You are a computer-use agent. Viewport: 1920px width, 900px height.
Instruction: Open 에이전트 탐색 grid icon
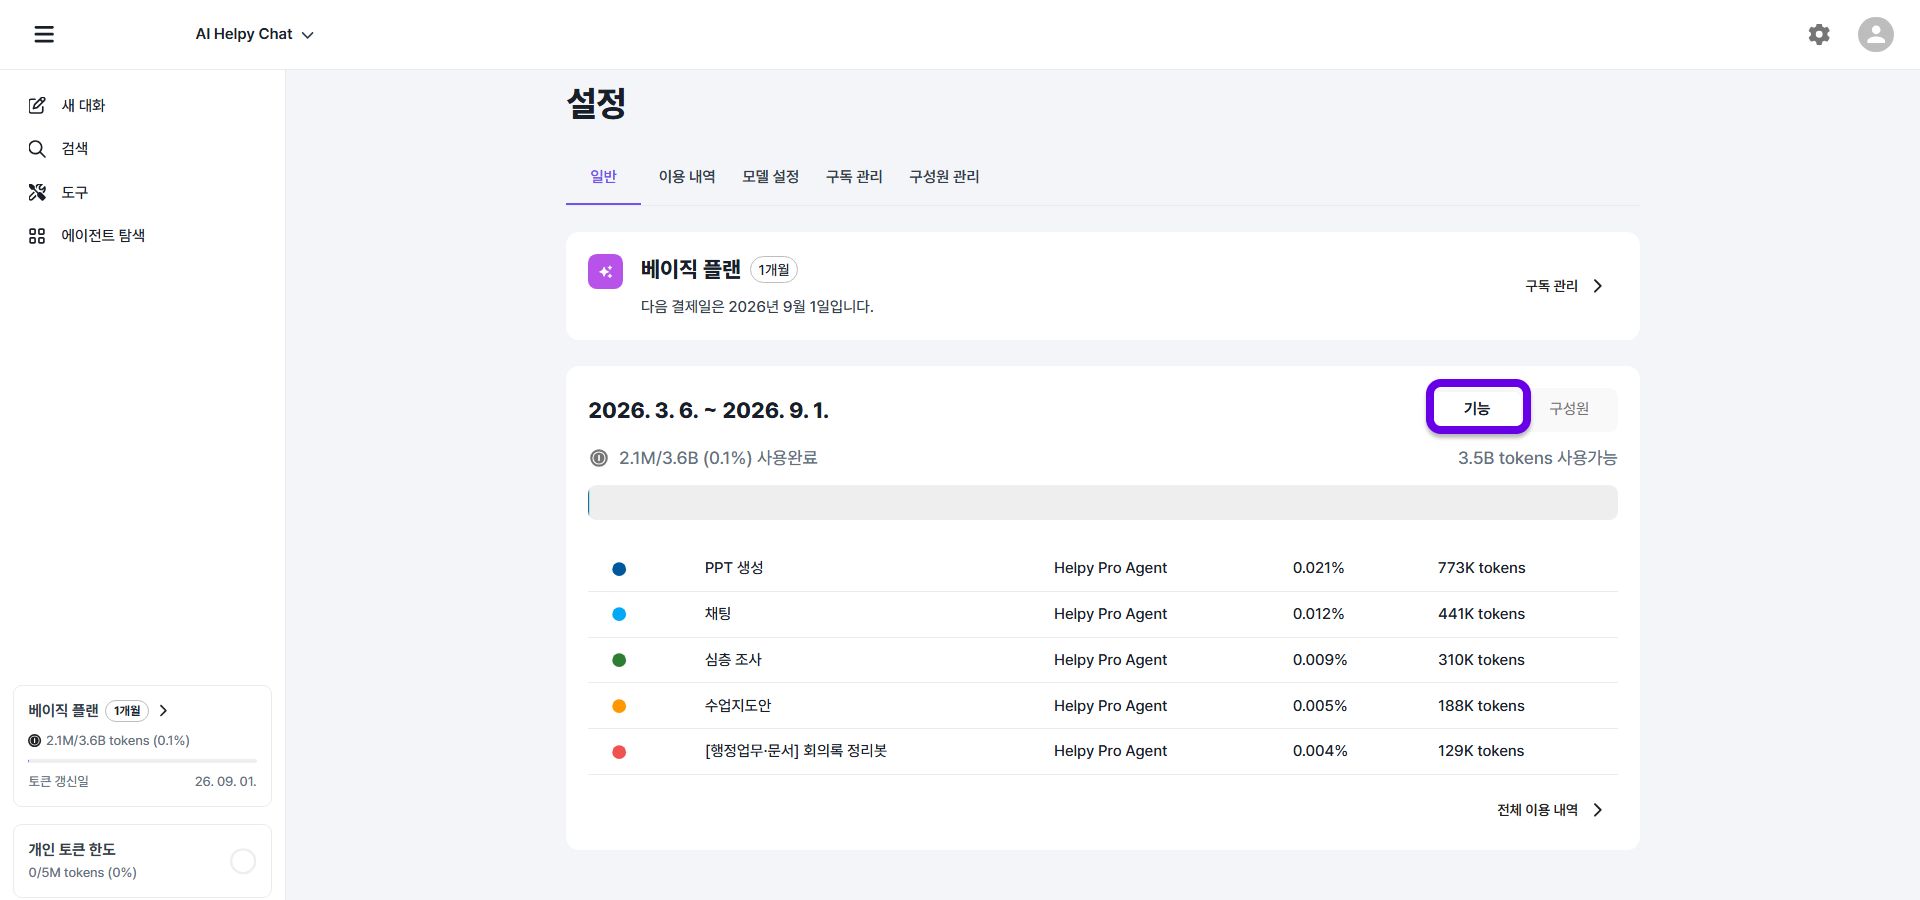(37, 235)
